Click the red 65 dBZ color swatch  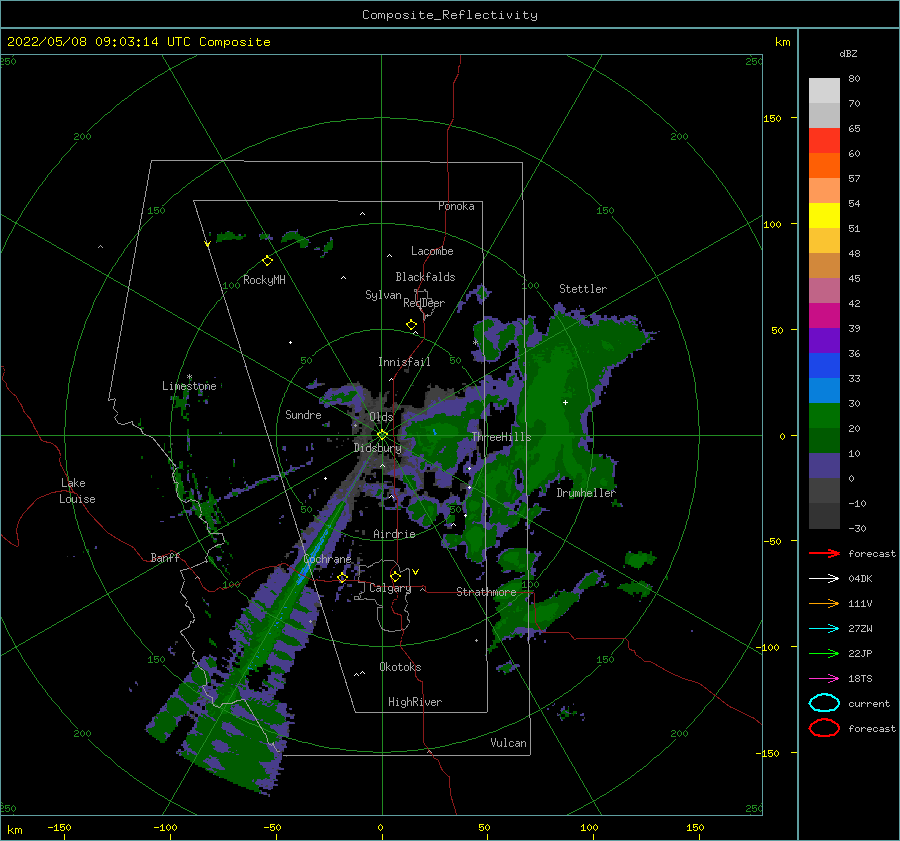click(x=824, y=141)
